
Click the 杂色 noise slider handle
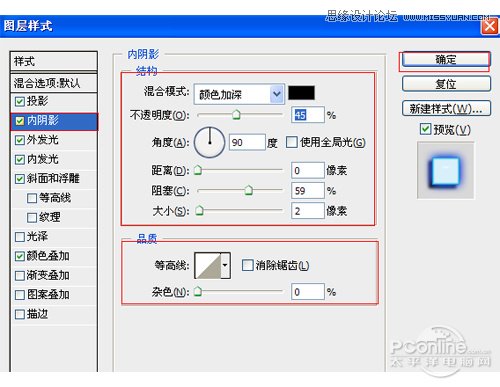(198, 291)
